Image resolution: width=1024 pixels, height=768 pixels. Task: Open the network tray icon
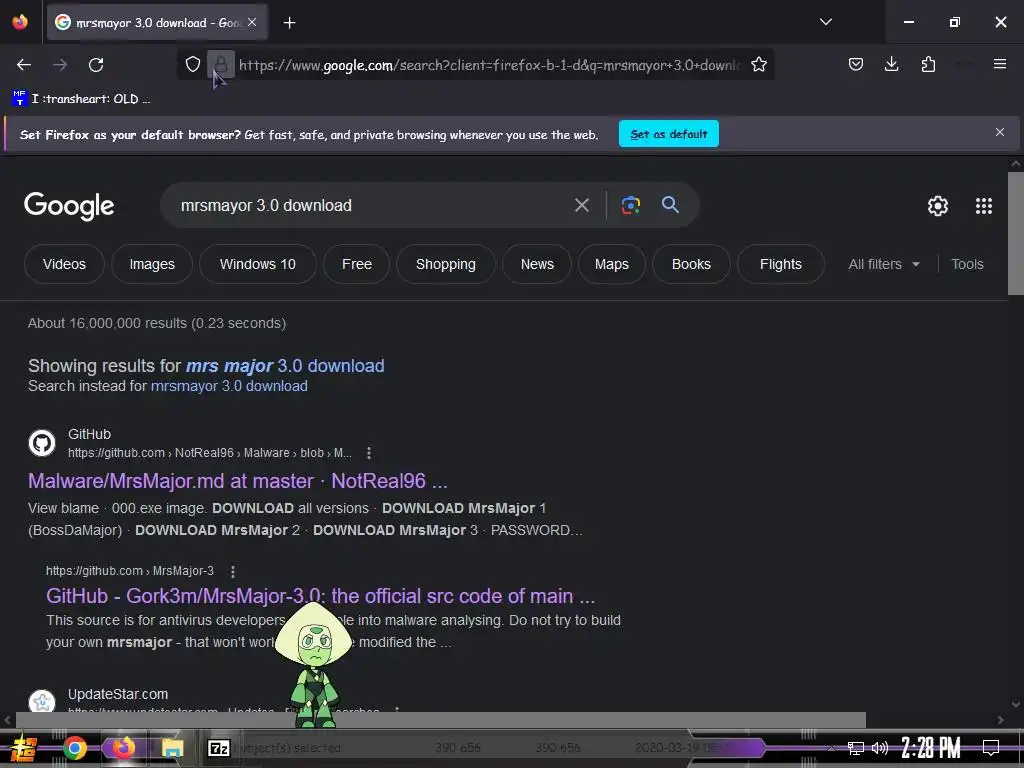click(856, 748)
